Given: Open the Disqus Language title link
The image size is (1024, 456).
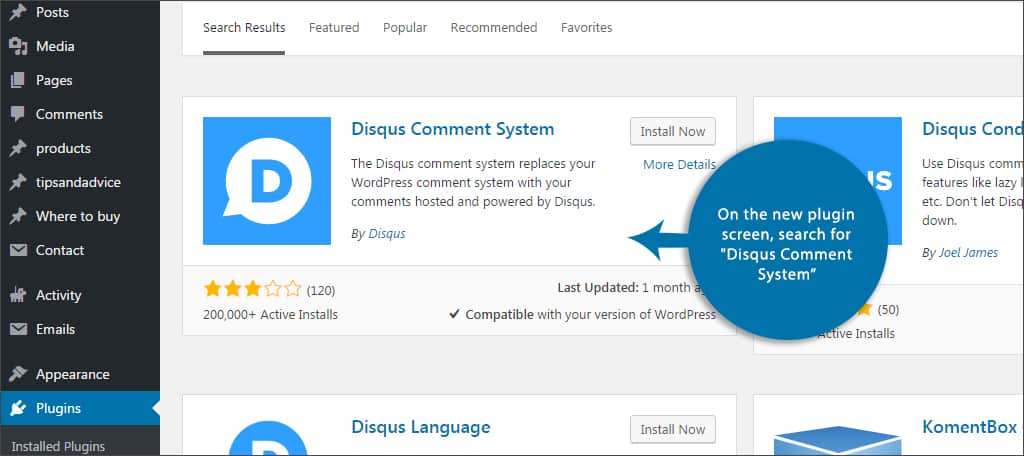Looking at the screenshot, I should pos(421,427).
